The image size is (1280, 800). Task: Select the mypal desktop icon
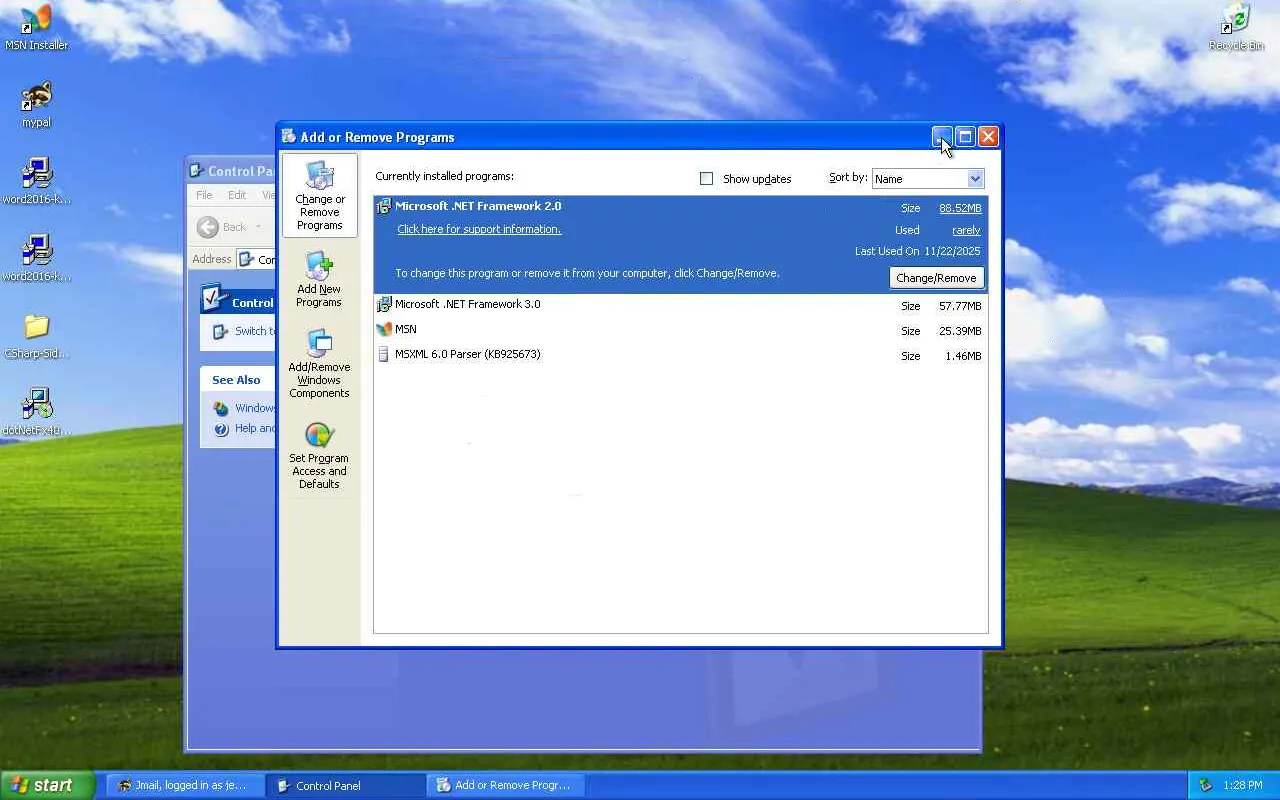(36, 105)
